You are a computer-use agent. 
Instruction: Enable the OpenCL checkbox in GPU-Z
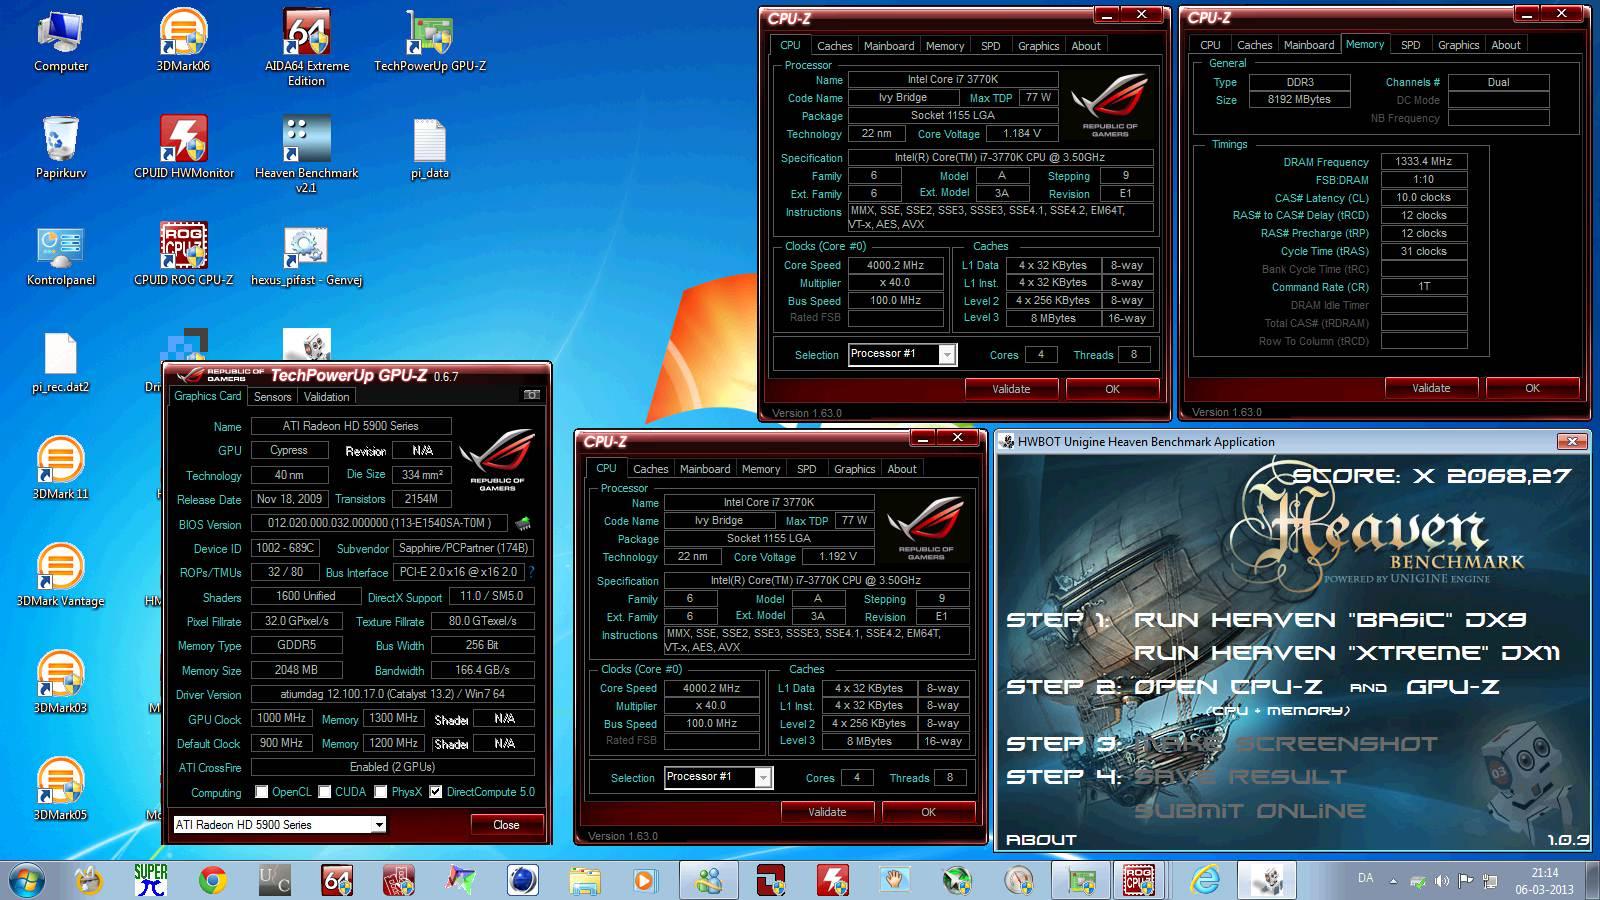(262, 792)
